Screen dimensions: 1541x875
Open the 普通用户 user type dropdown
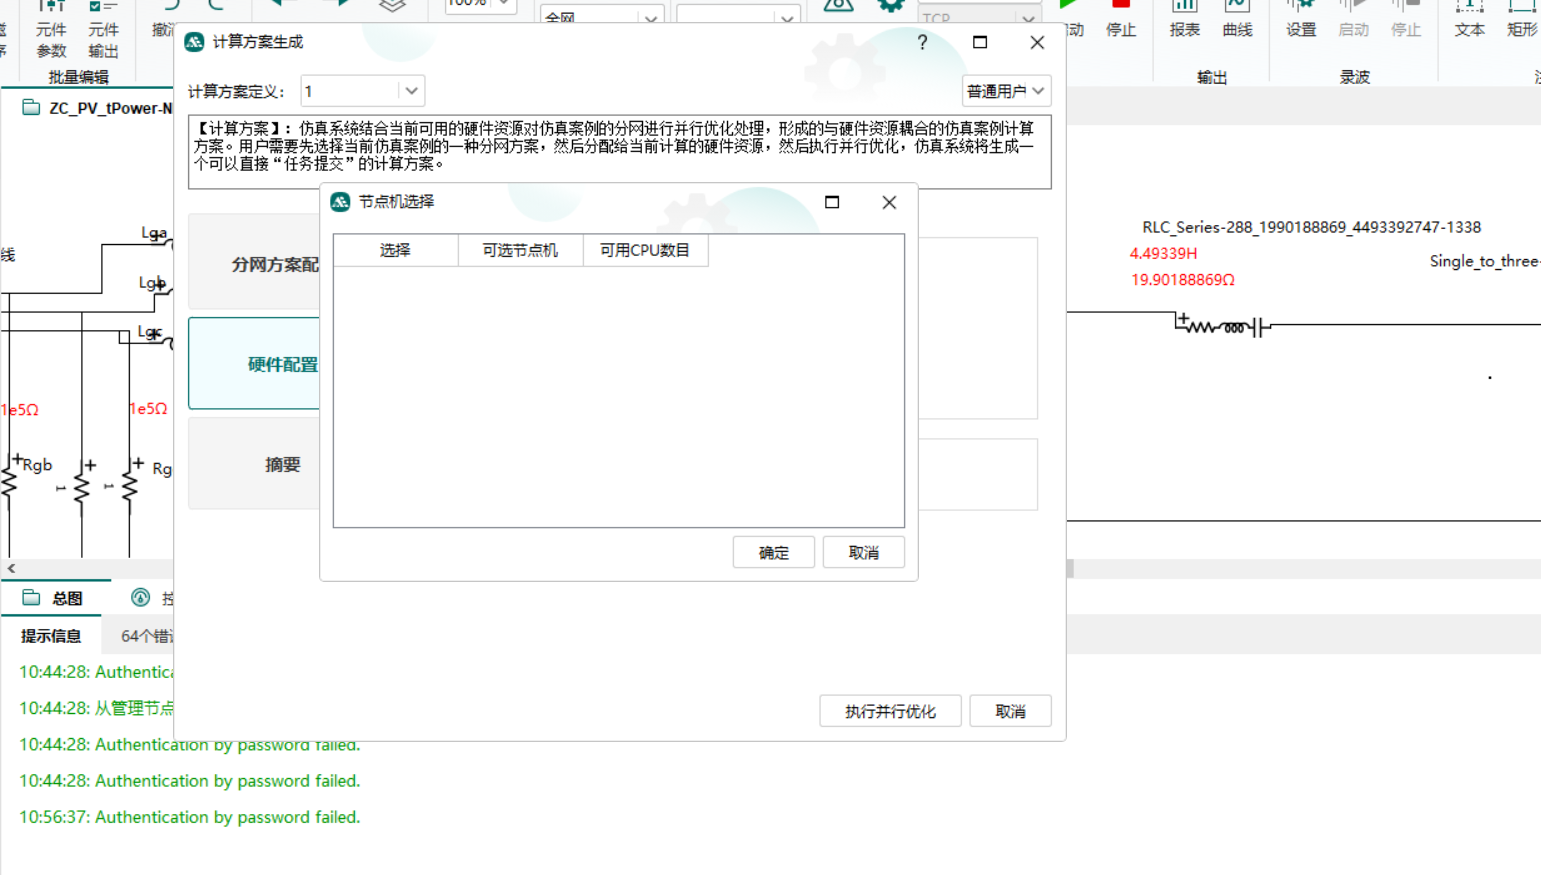click(1005, 91)
